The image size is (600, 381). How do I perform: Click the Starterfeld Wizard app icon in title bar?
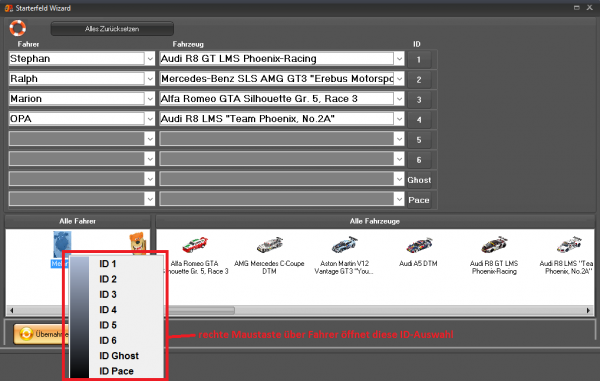(x=8, y=8)
